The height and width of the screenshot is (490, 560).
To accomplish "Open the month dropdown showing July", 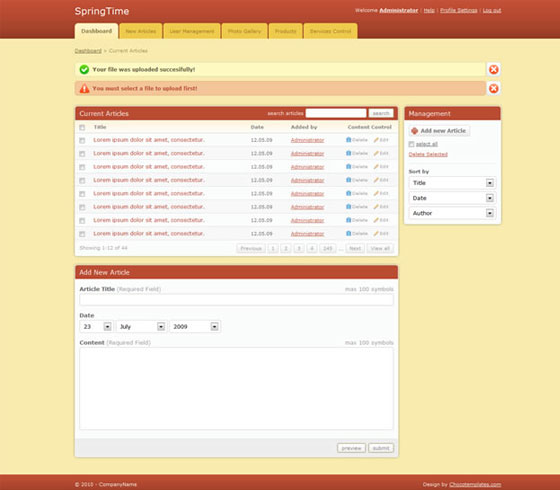I will click(x=141, y=326).
